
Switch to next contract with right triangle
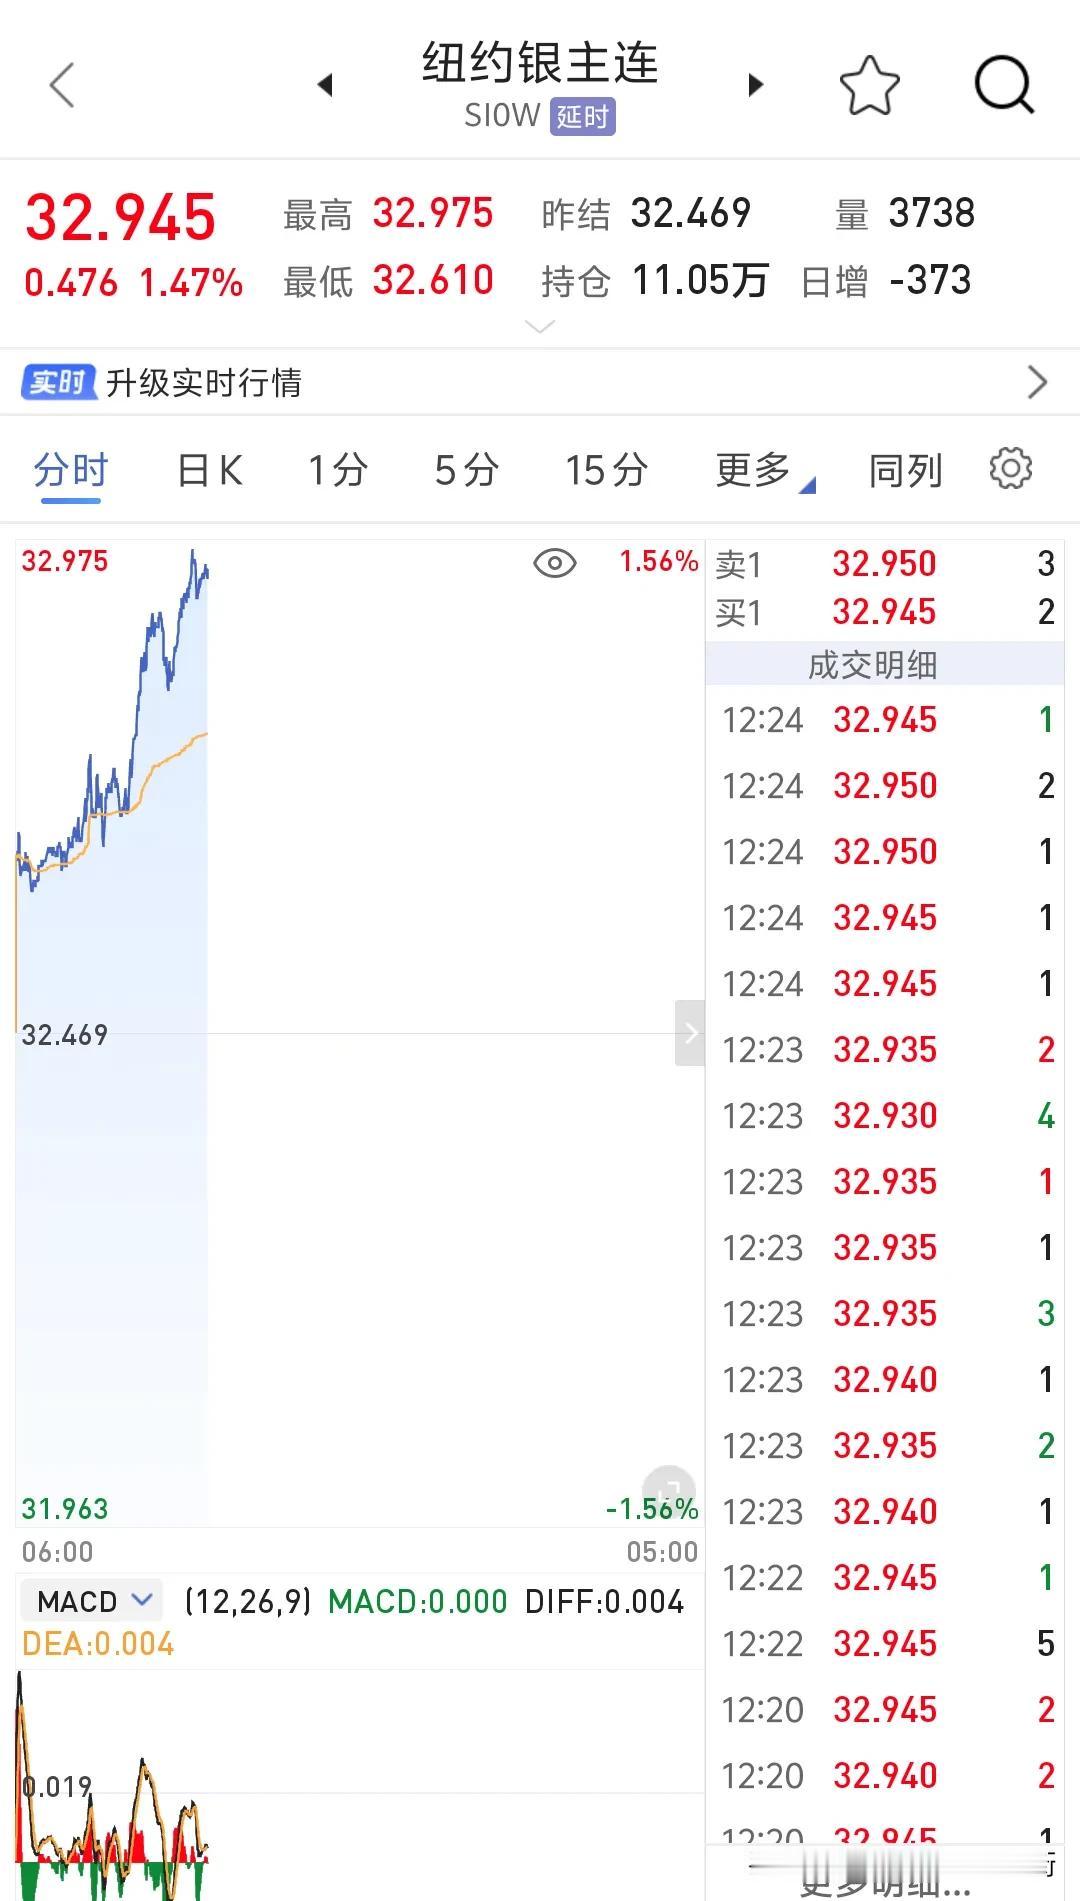tap(755, 85)
